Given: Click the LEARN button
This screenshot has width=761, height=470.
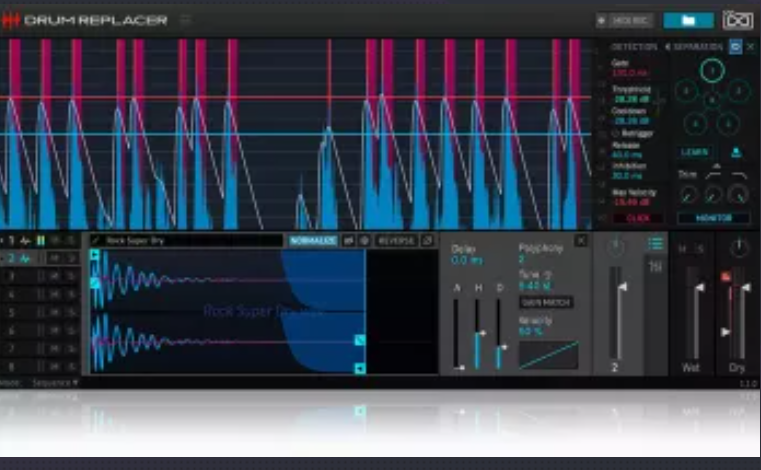Looking at the screenshot, I should point(695,152).
